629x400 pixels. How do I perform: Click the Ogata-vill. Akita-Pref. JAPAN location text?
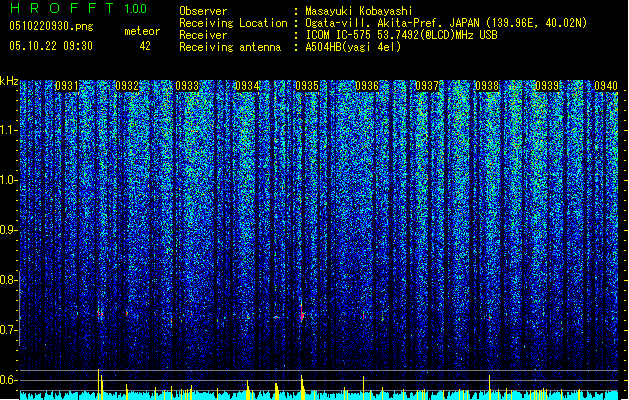tap(446, 23)
